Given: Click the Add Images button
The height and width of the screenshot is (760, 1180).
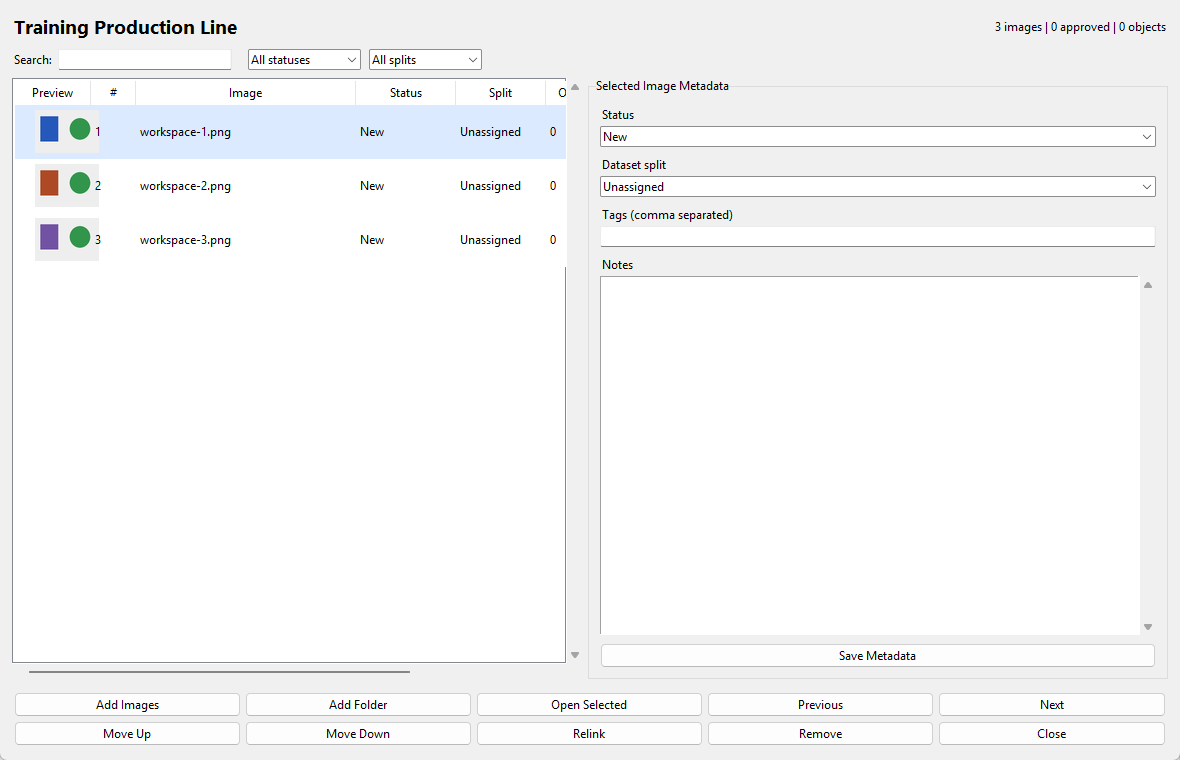Looking at the screenshot, I should (x=127, y=704).
